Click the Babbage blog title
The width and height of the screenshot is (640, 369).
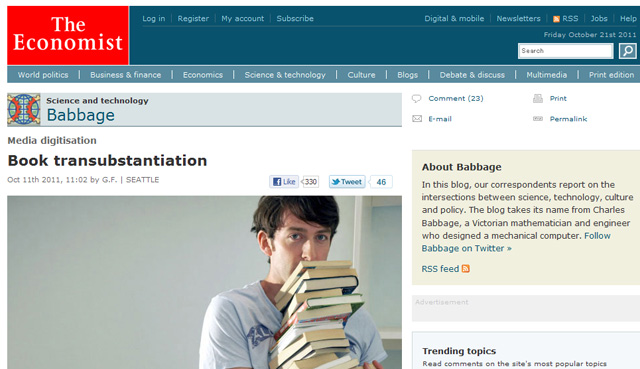click(x=80, y=115)
